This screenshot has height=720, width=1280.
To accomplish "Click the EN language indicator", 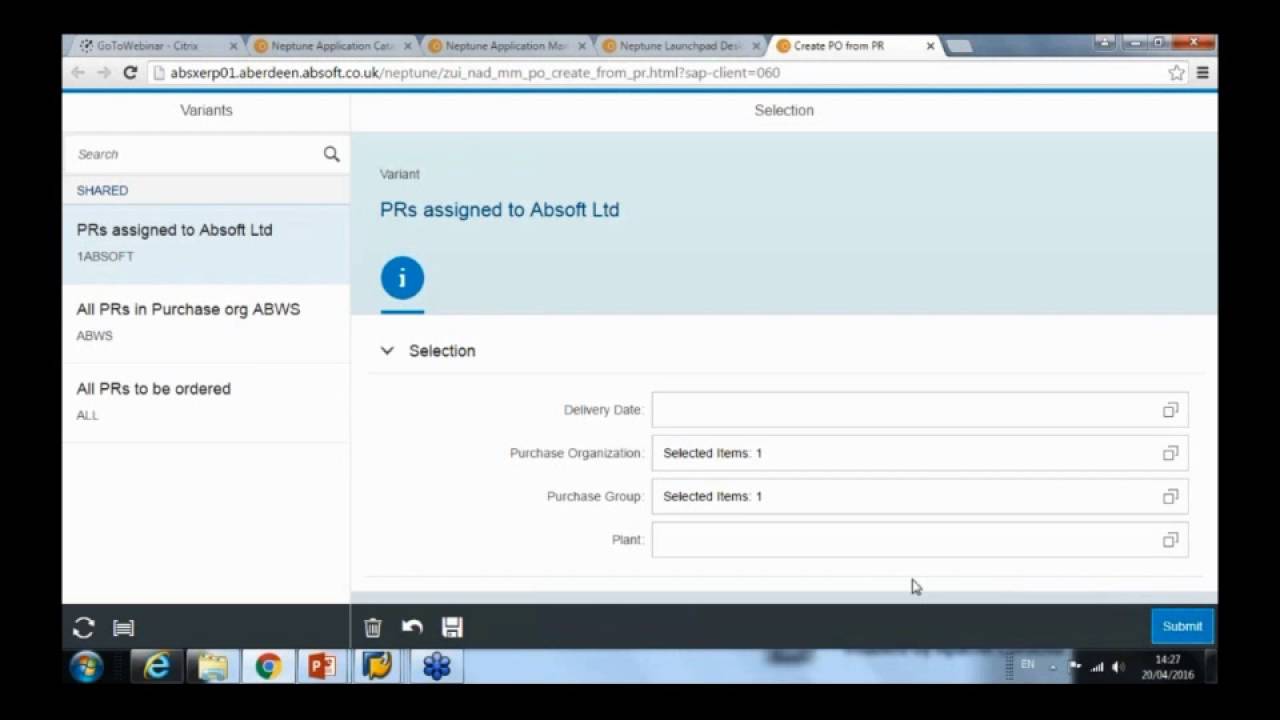I will [x=1027, y=665].
